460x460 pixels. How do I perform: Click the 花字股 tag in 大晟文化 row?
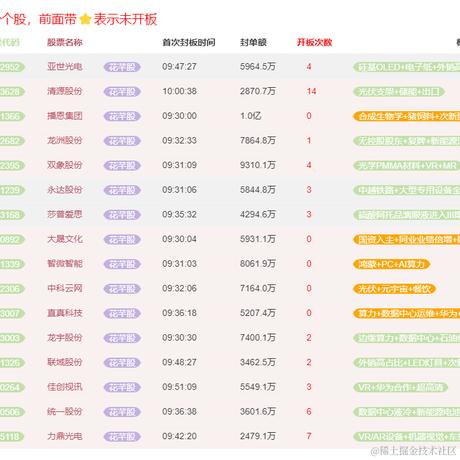[122, 240]
